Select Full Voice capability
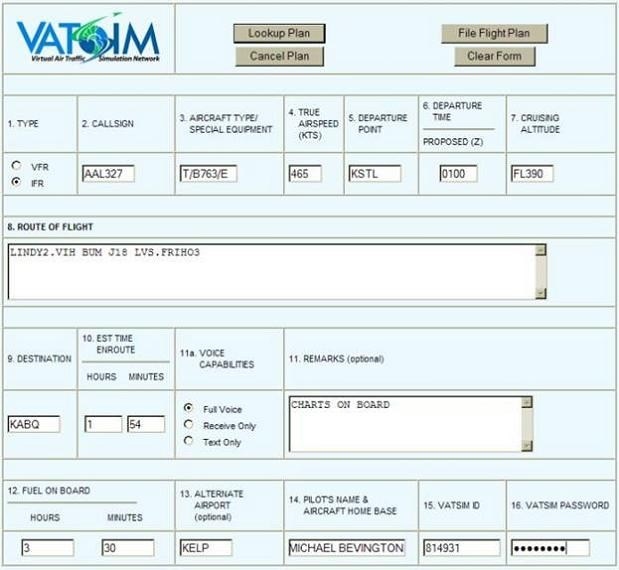 click(189, 408)
